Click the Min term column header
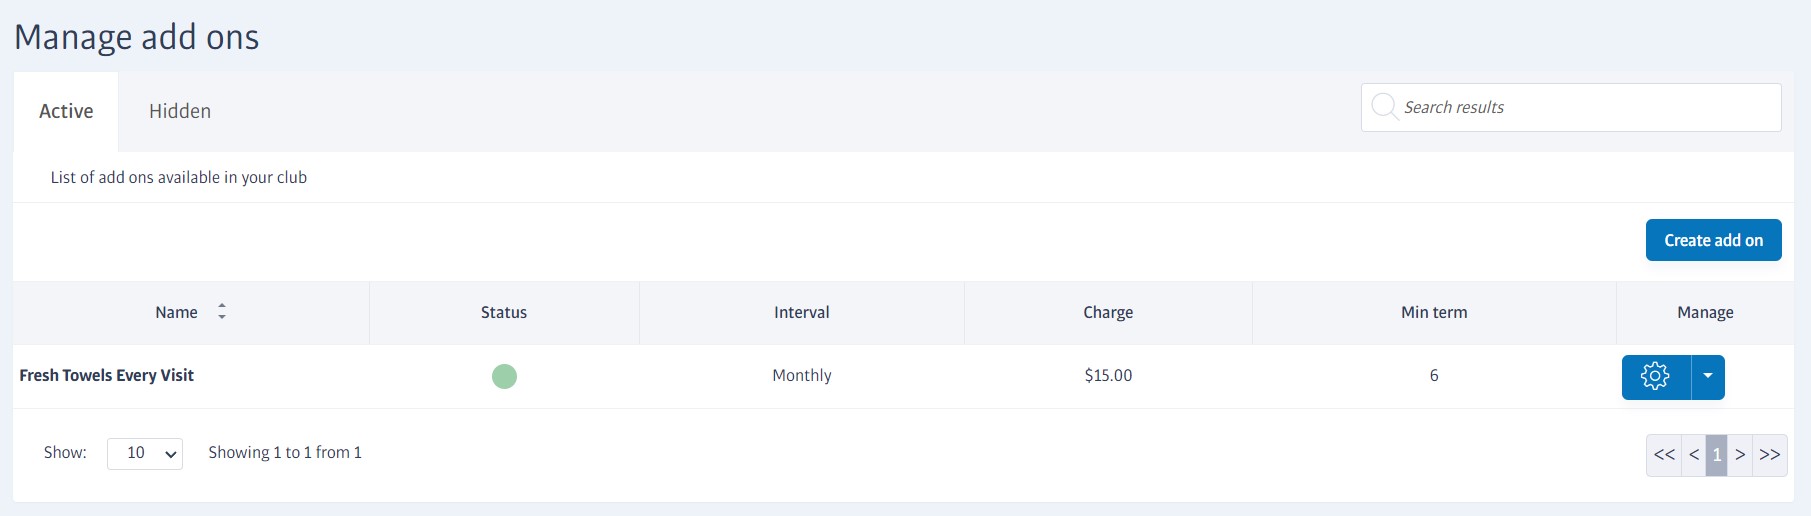The width and height of the screenshot is (1811, 516). (x=1434, y=312)
